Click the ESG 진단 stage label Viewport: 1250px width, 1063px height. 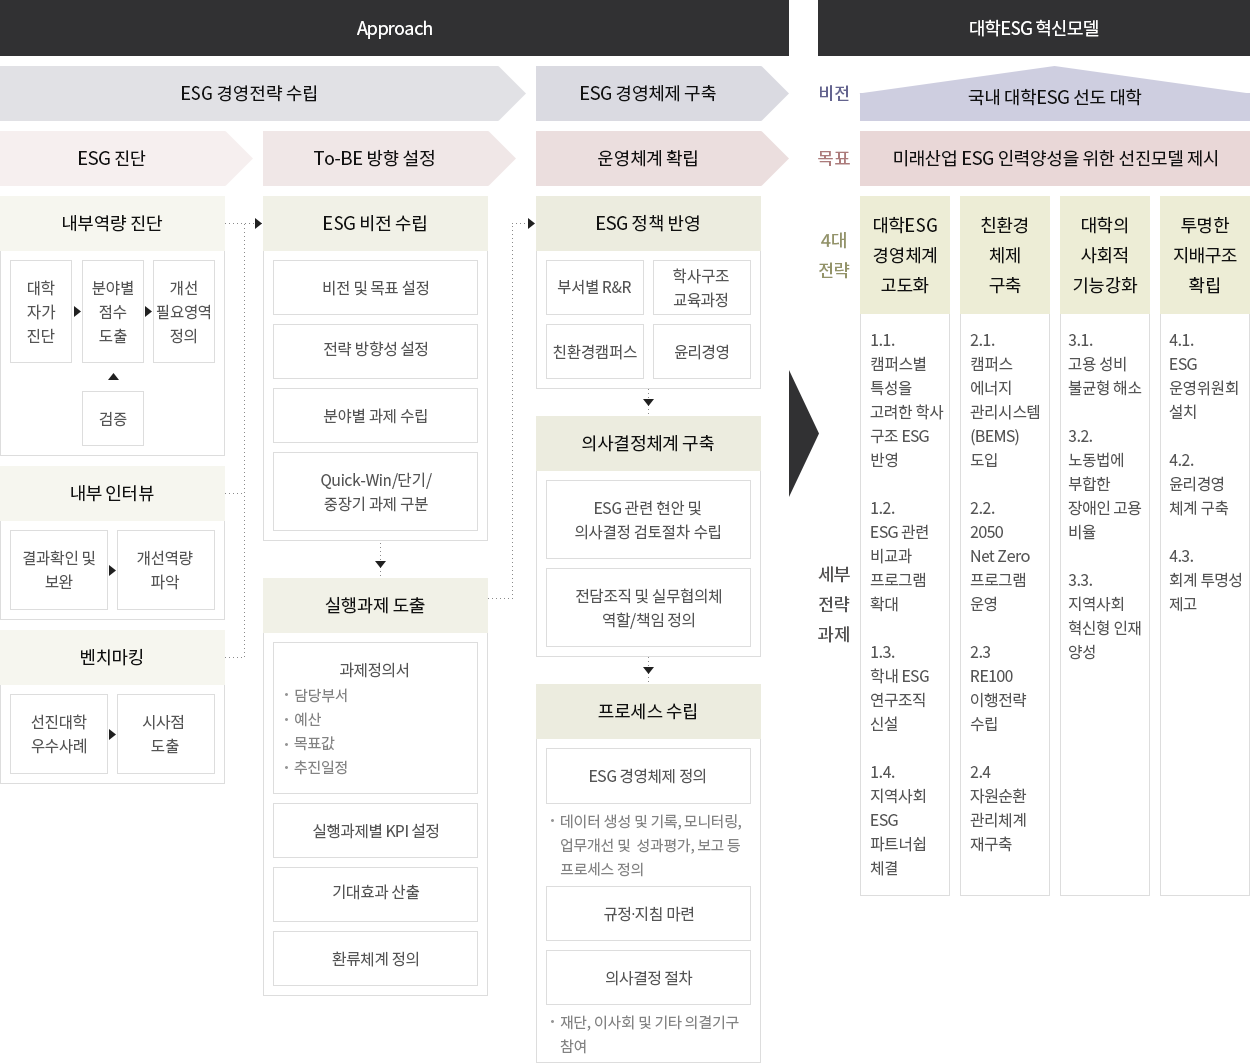click(110, 158)
